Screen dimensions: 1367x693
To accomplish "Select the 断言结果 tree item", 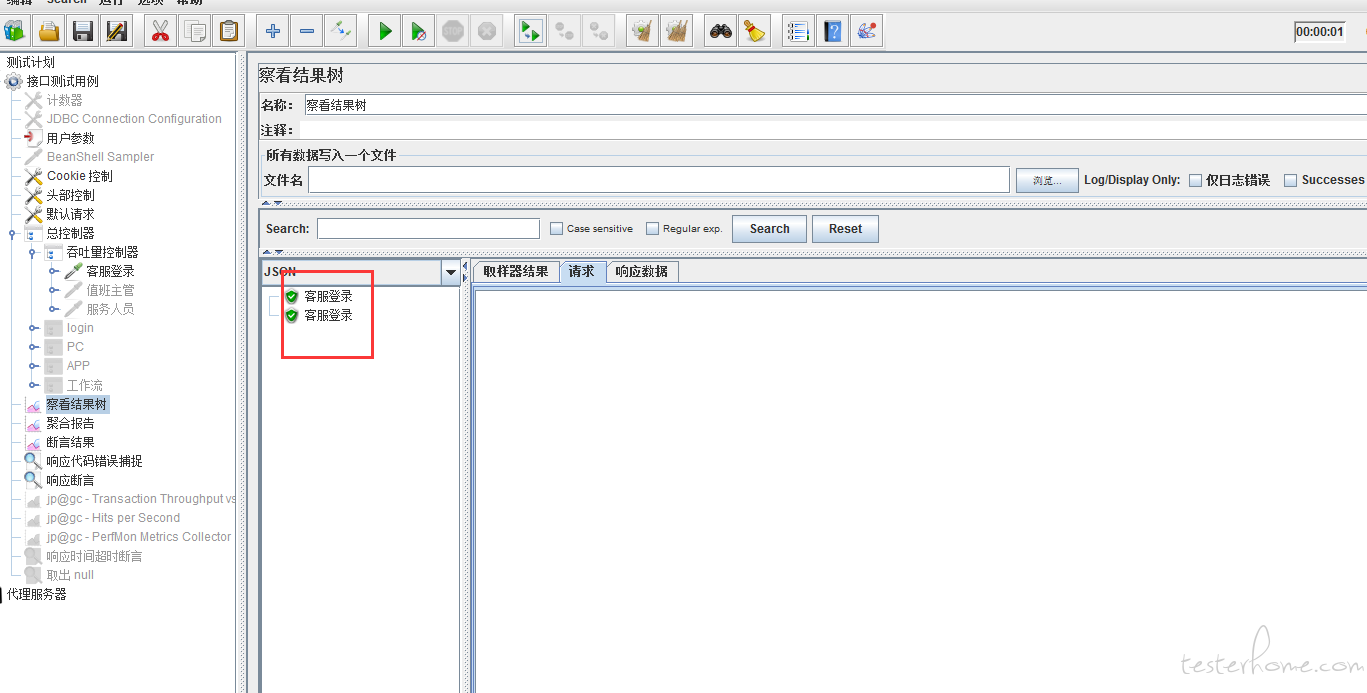I will pyautogui.click(x=70, y=442).
